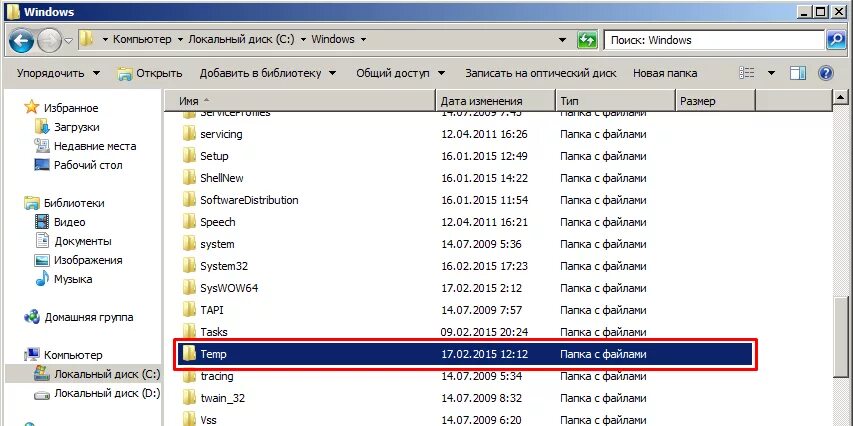Click the file list scroll-up arrow
The width and height of the screenshot is (853, 426).
tap(841, 97)
